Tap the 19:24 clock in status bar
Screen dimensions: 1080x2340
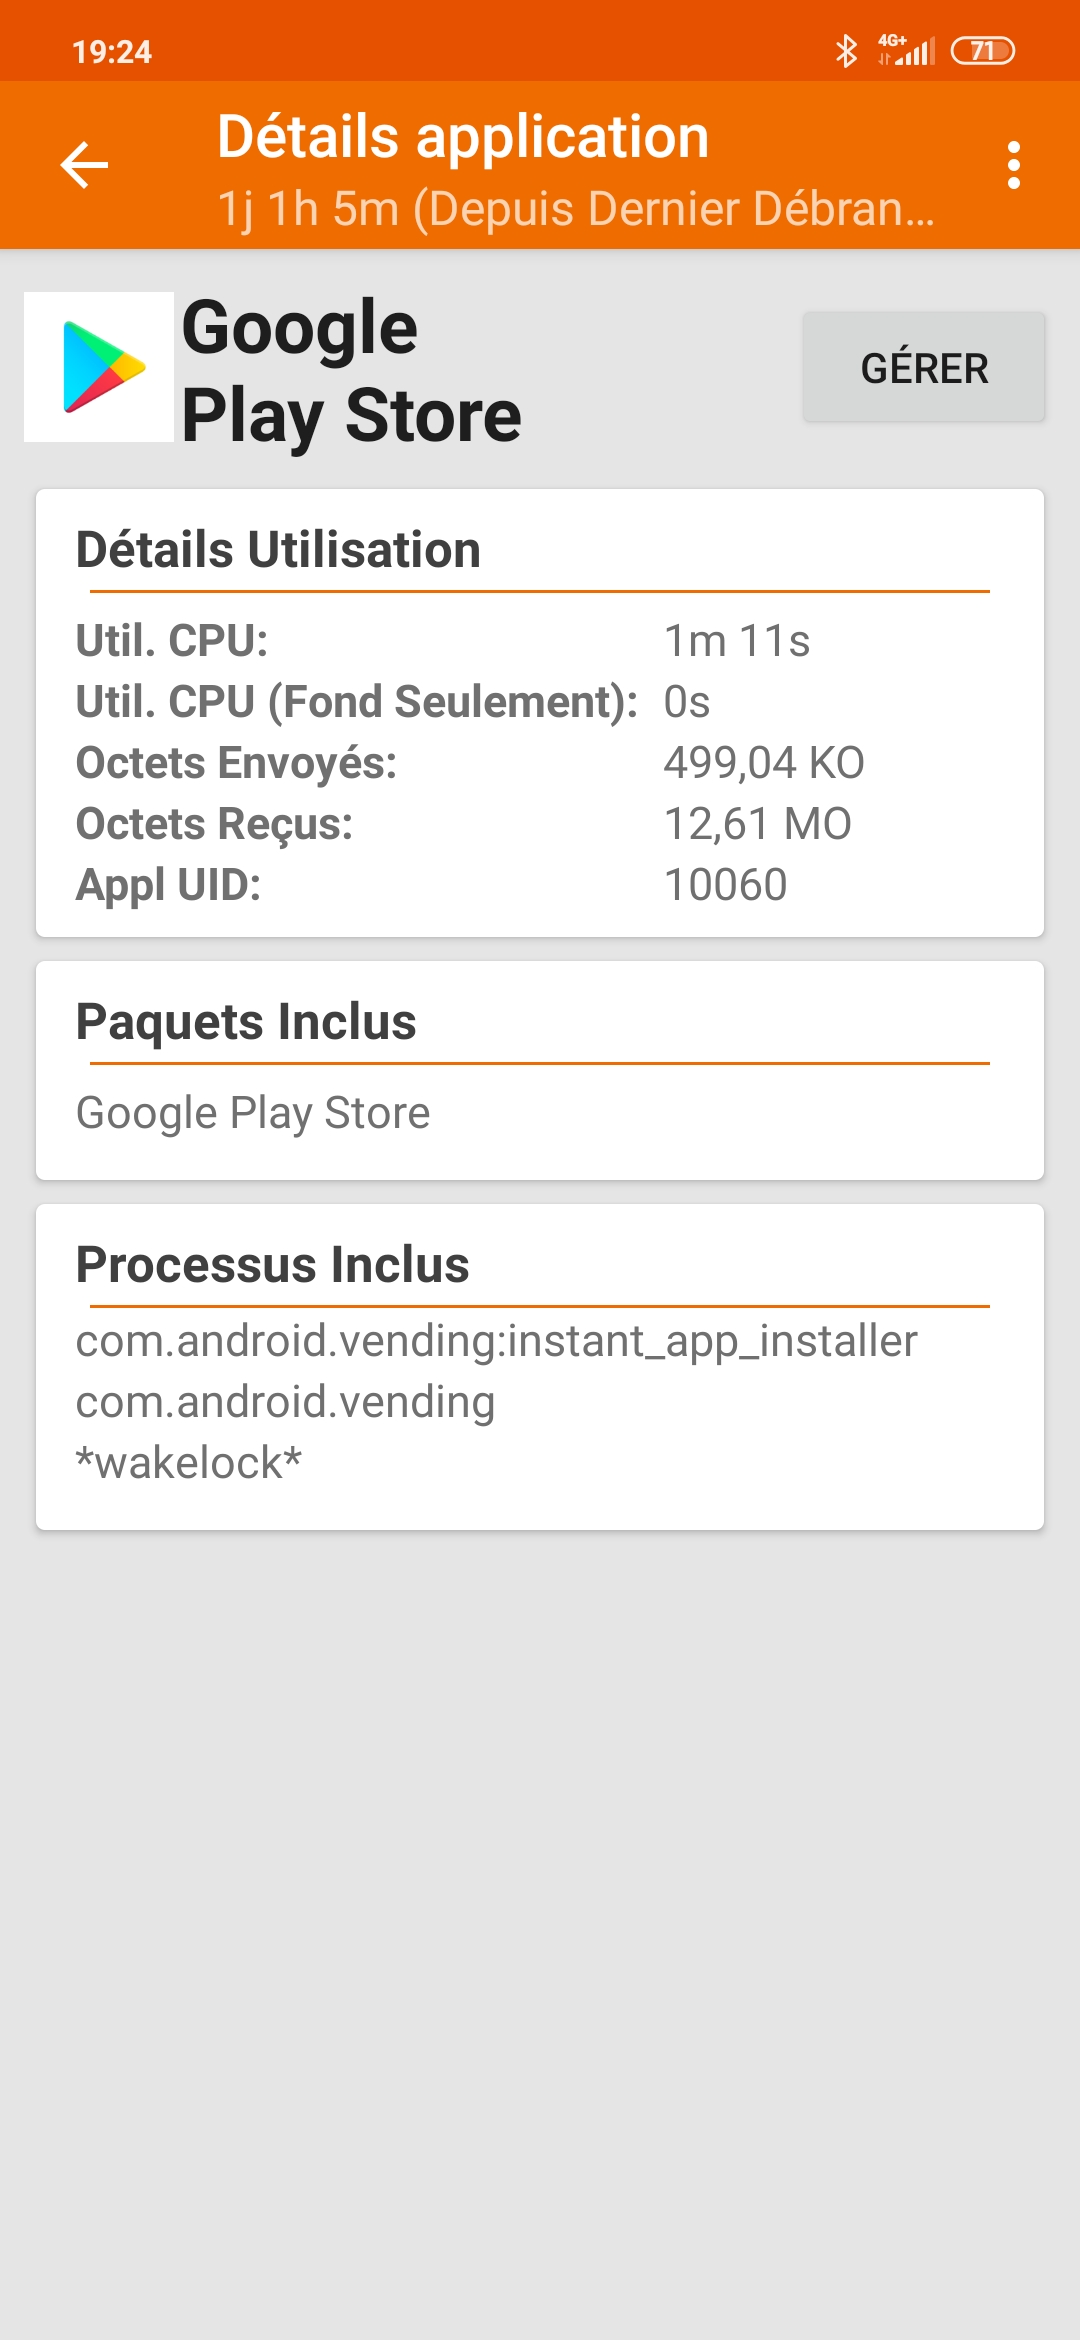(x=112, y=52)
